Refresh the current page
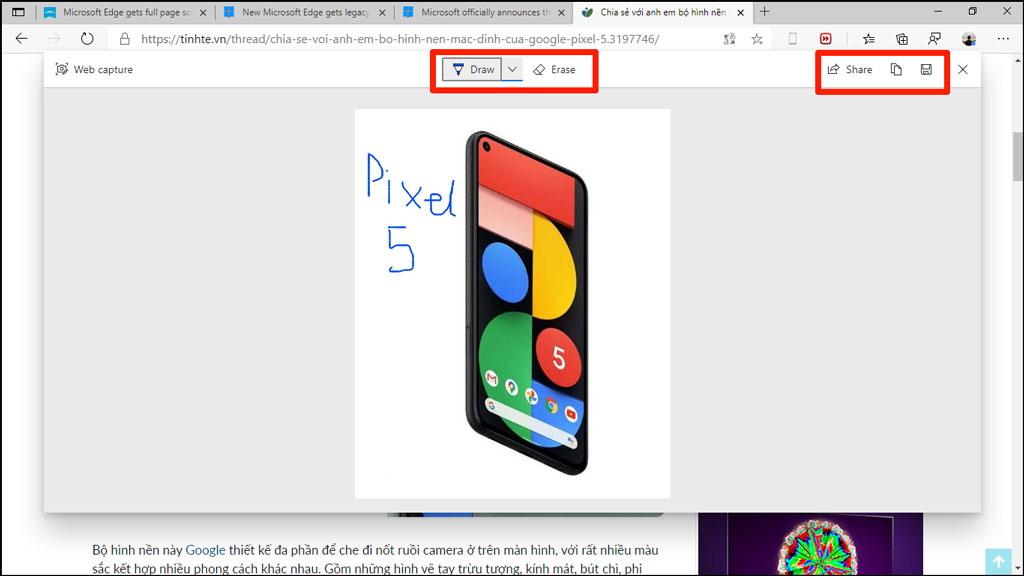Viewport: 1024px width, 576px height. click(87, 39)
